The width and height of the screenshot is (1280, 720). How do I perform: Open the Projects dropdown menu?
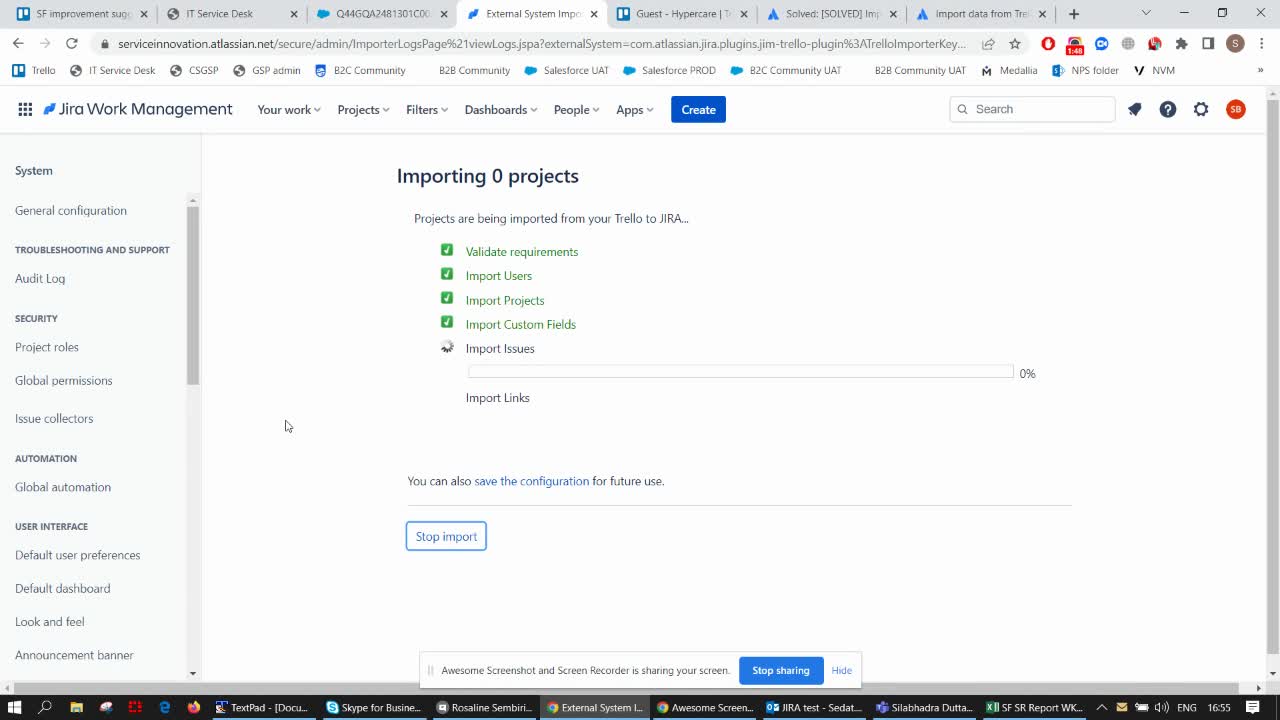point(362,109)
